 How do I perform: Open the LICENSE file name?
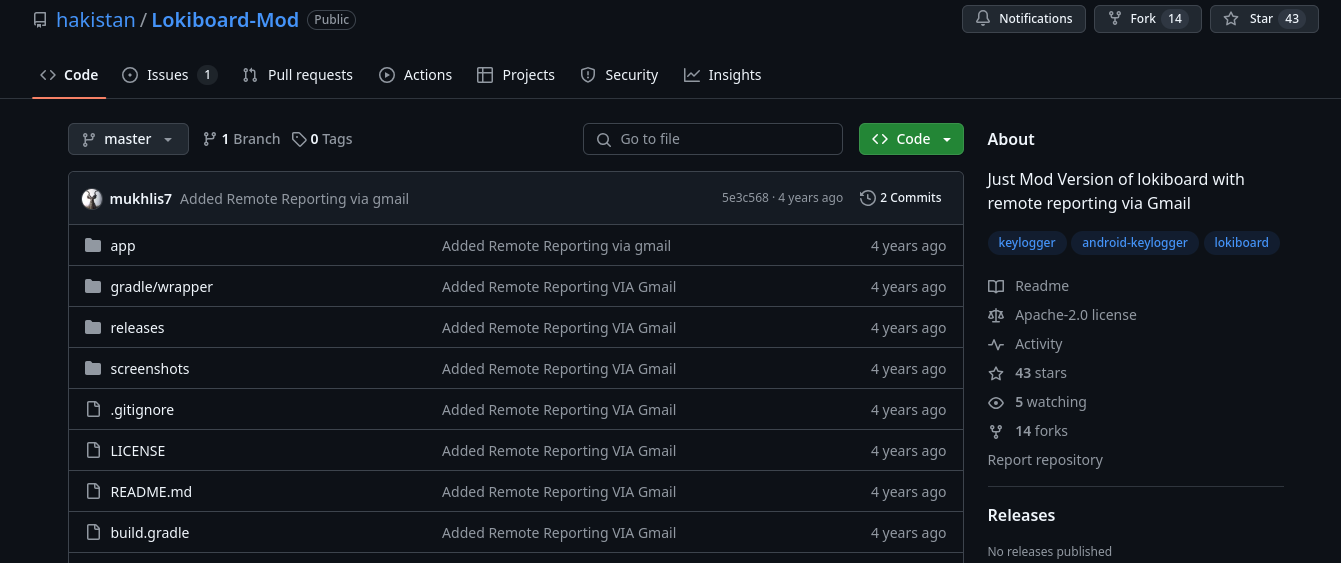tap(138, 451)
